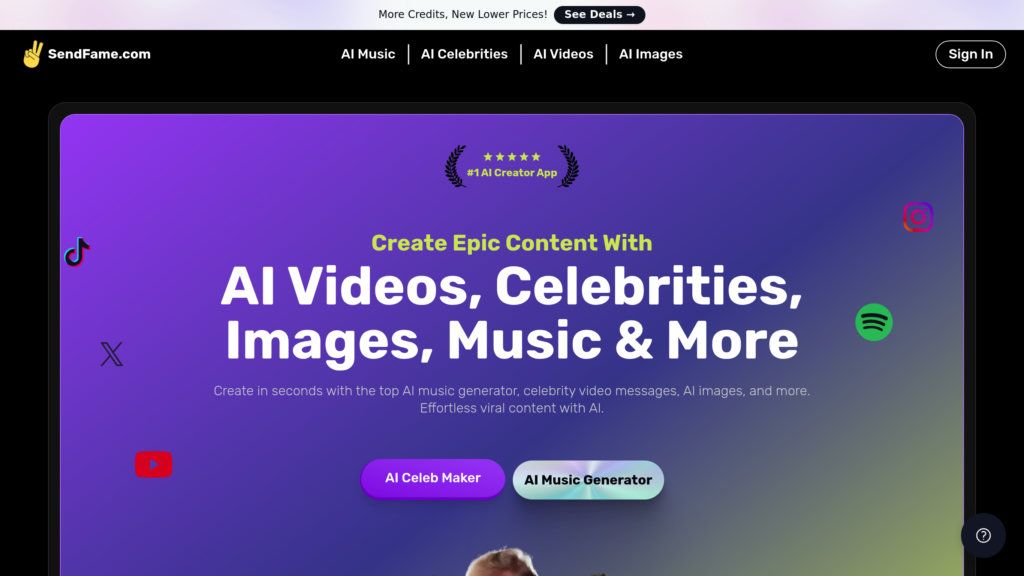The height and width of the screenshot is (576, 1024).
Task: Click the green Spotify logo icon
Action: [x=874, y=322]
